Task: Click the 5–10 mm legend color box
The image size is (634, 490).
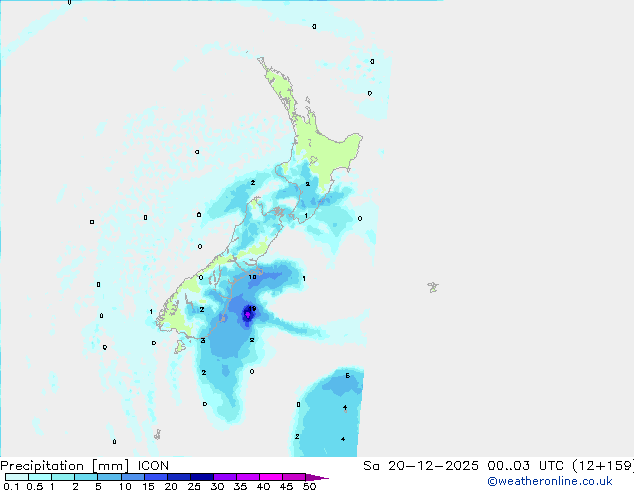Action: coord(109,477)
